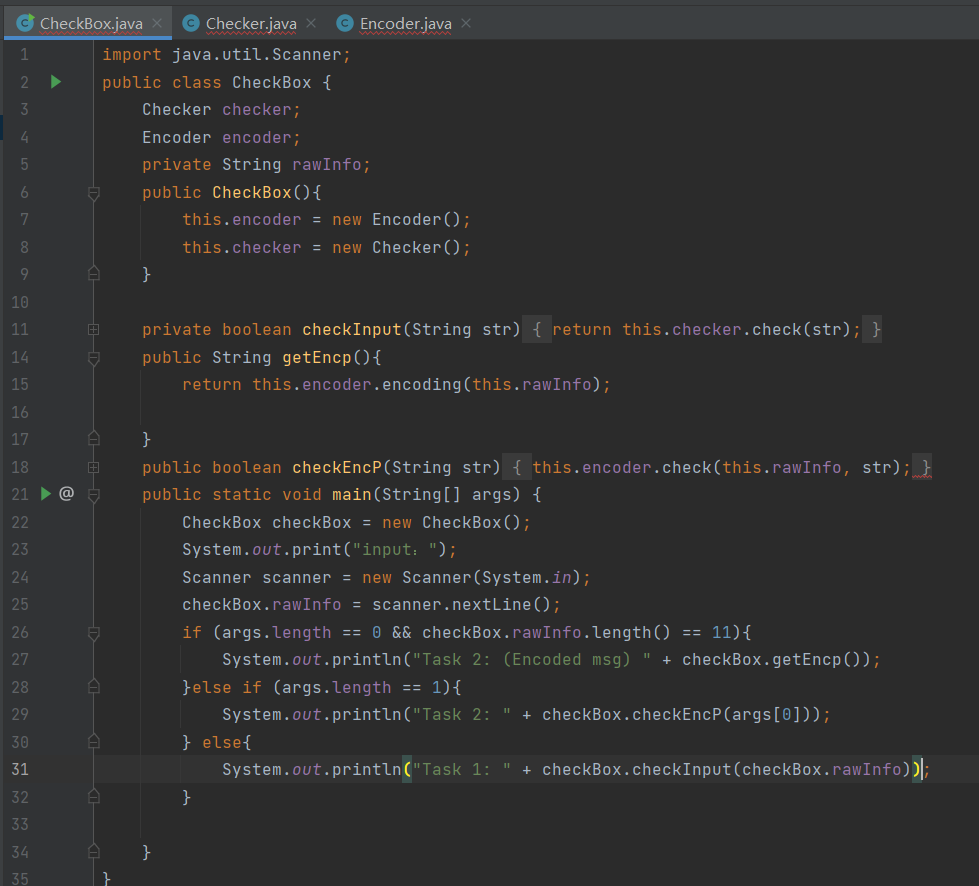Close the Checker.java tab

click(310, 22)
